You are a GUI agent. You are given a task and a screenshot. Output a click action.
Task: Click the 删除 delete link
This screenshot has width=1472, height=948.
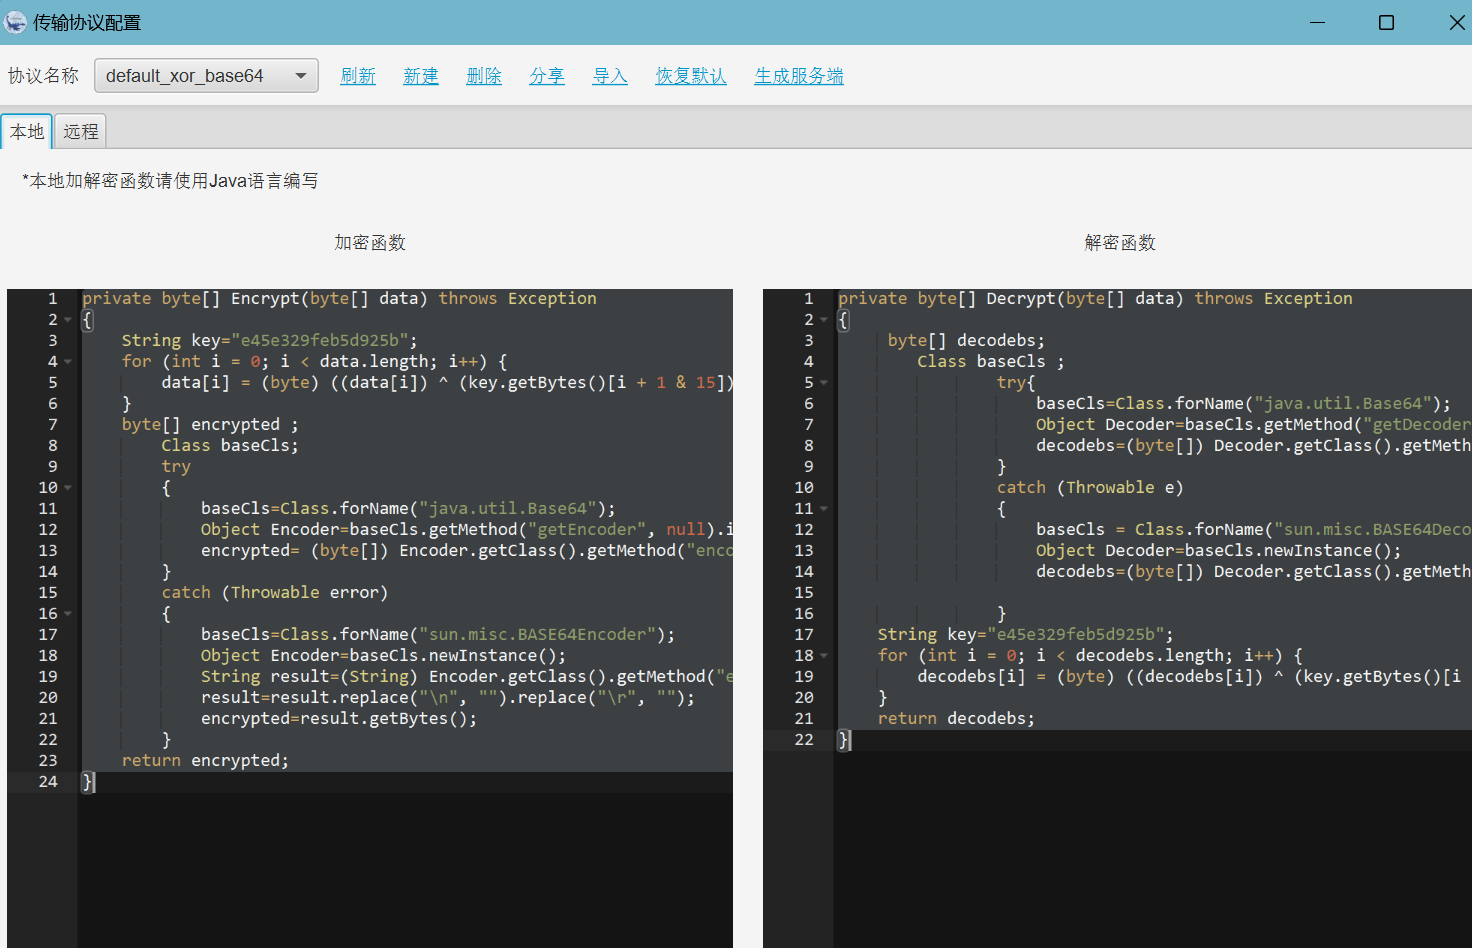[484, 76]
